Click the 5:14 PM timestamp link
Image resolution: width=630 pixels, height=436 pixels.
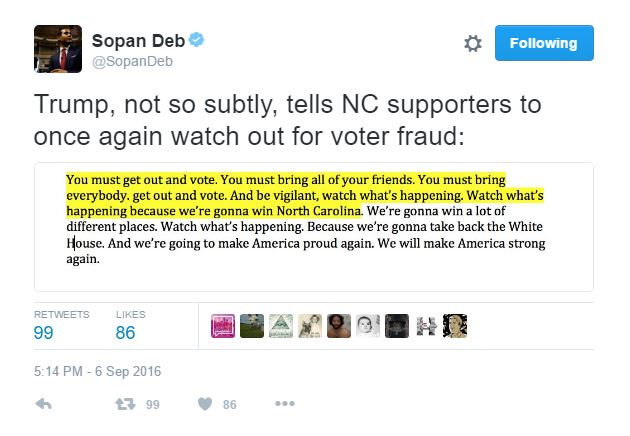tap(97, 372)
